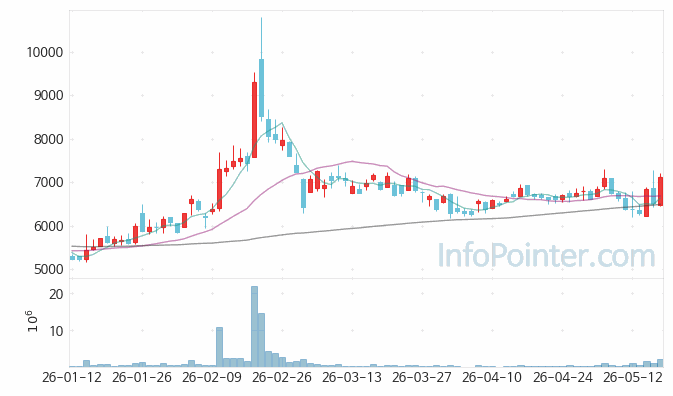The width and height of the screenshot is (673, 396).
Task: Click the volume axis label 10
Action: click(56, 331)
